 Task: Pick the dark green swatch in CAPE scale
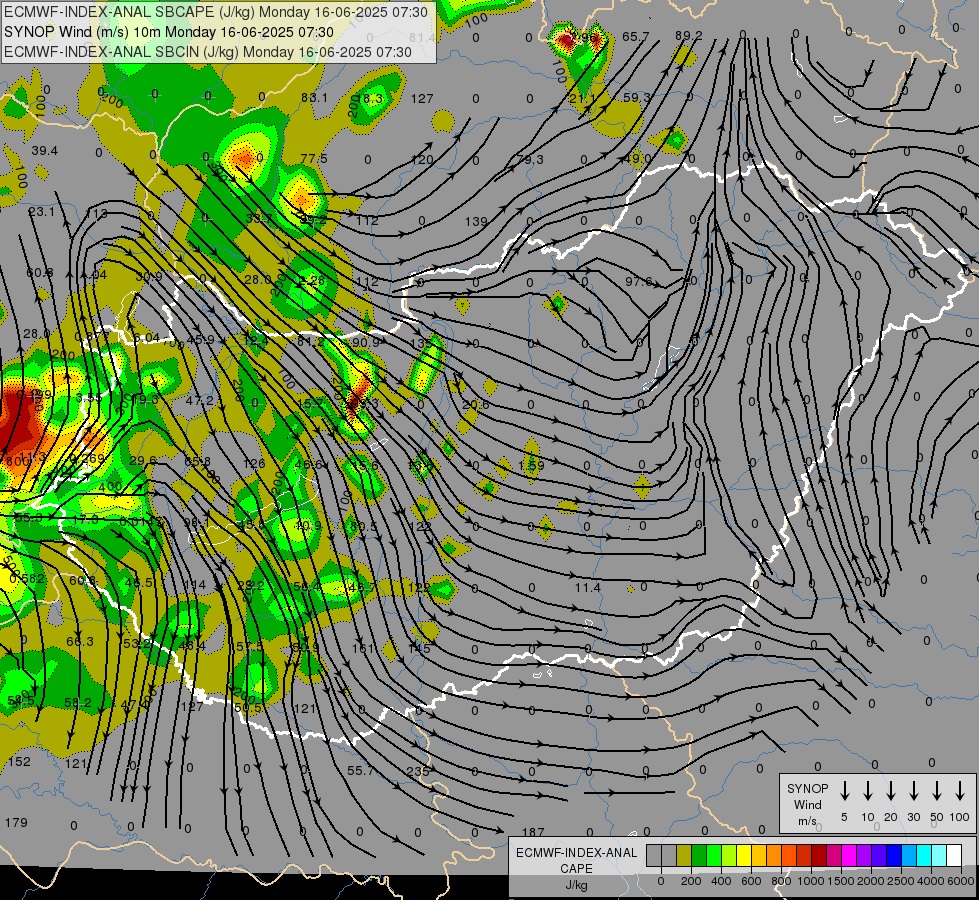click(x=699, y=855)
